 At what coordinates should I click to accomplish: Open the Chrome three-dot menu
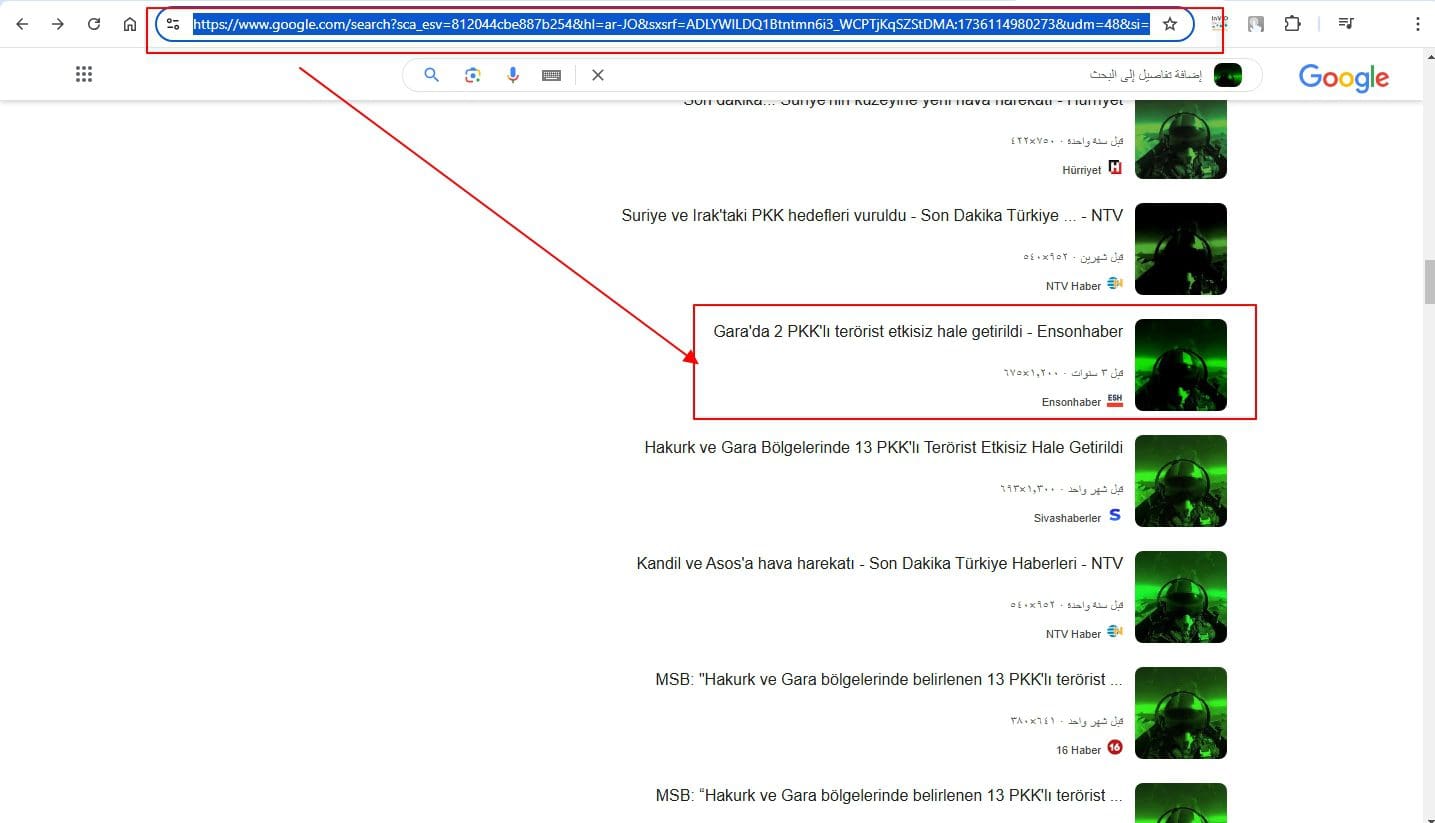[x=1417, y=24]
